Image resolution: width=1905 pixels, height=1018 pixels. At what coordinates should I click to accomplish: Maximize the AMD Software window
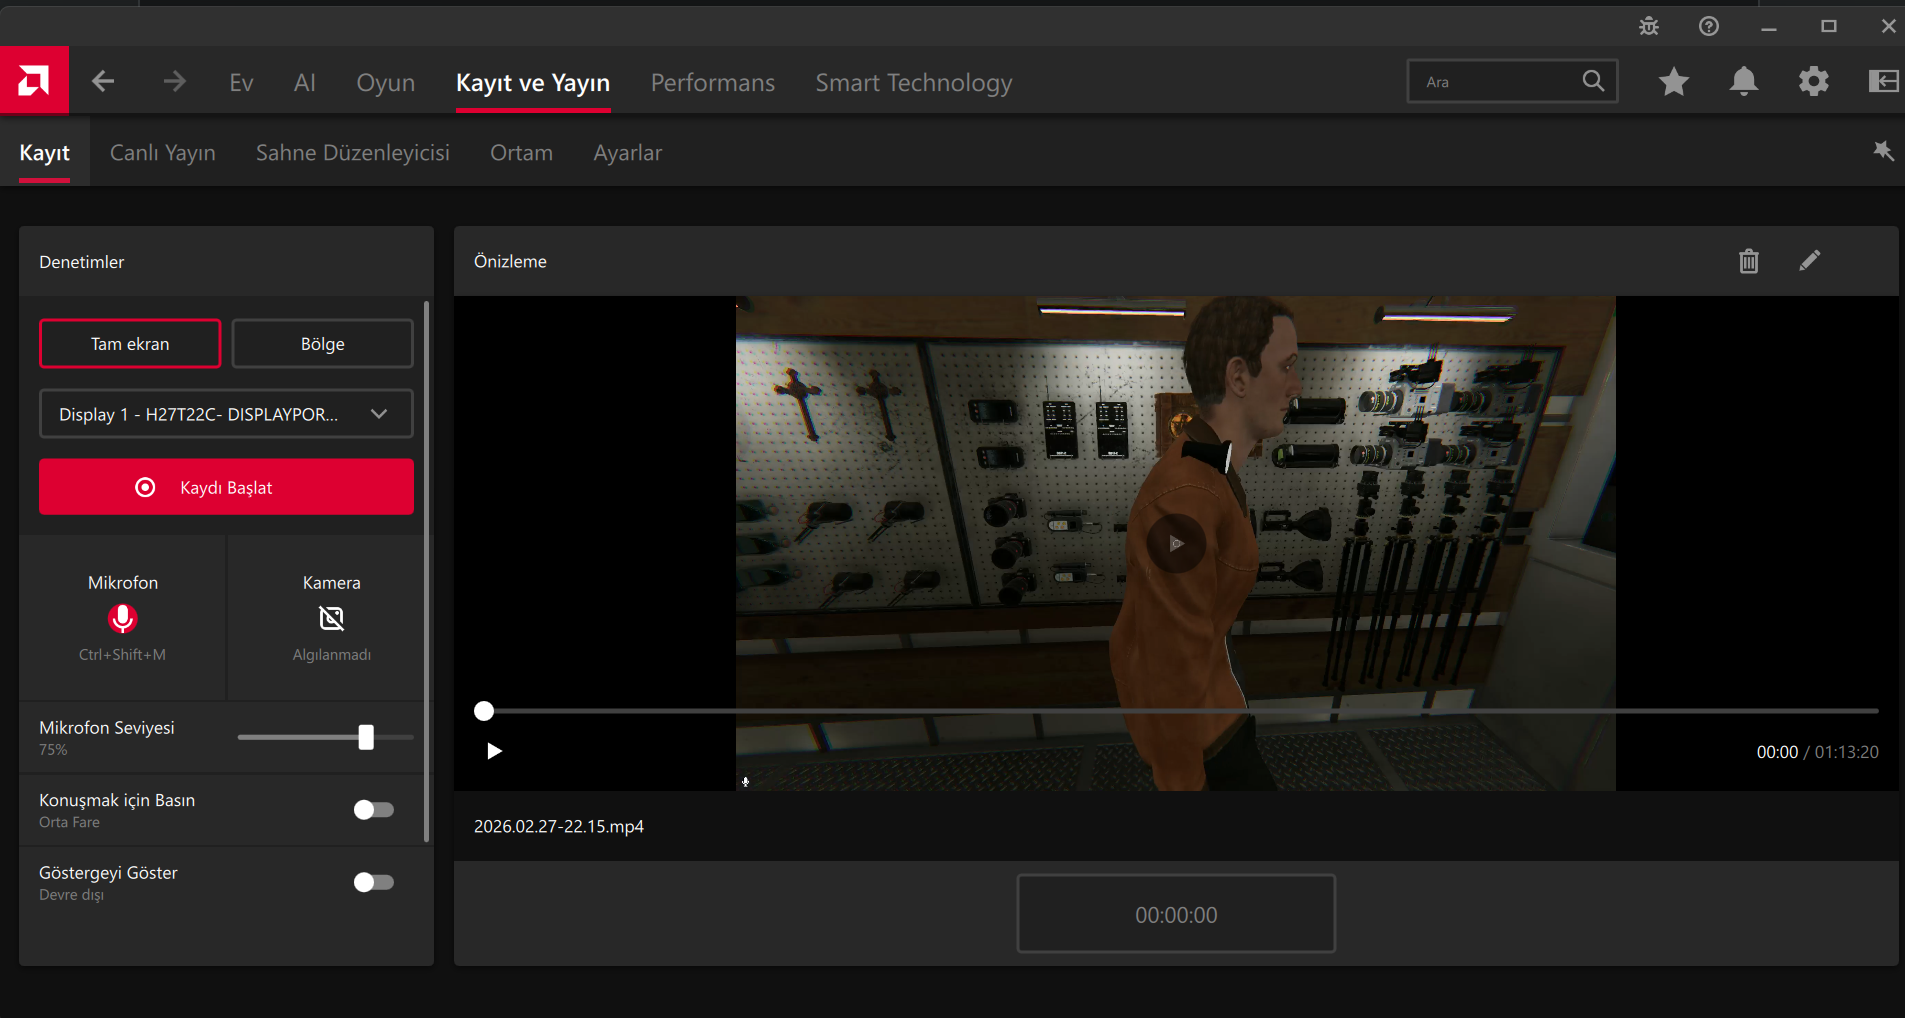click(1829, 27)
